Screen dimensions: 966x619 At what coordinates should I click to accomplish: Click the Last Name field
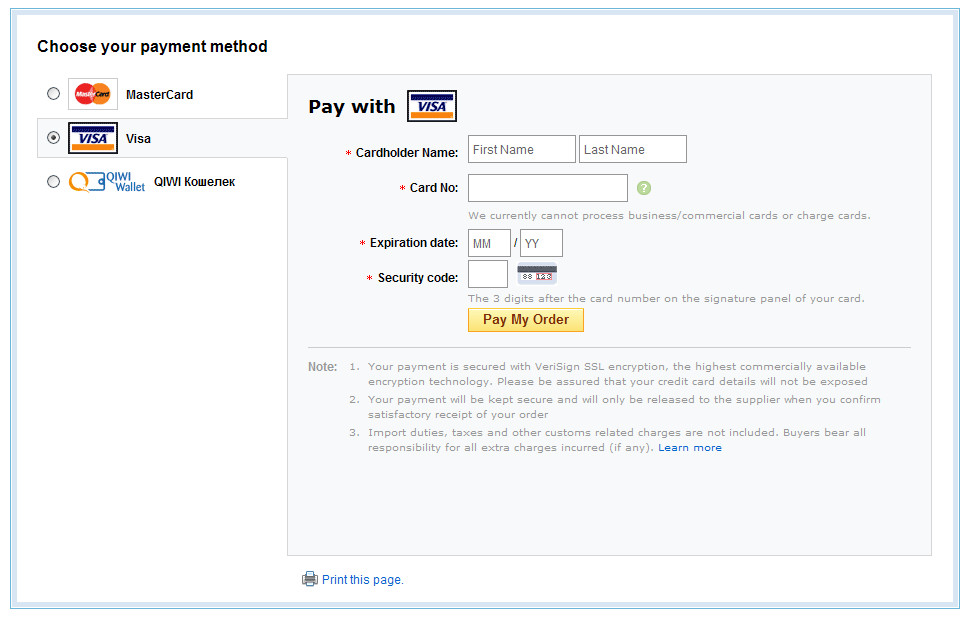point(633,149)
